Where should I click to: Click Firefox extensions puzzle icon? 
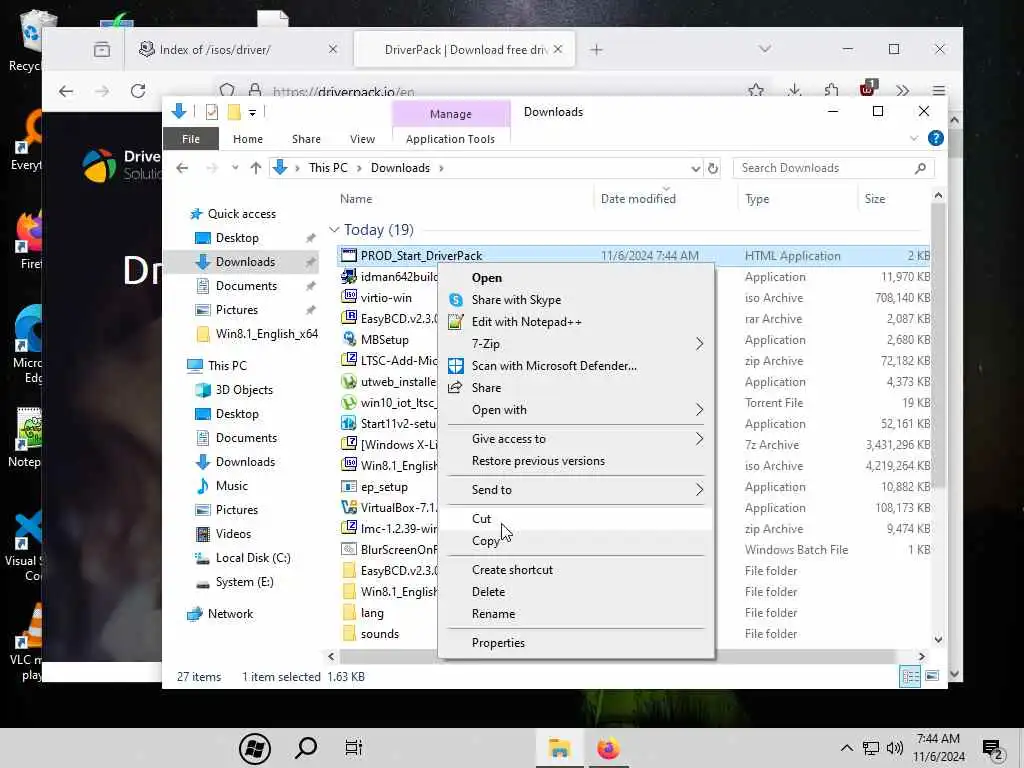pos(831,91)
